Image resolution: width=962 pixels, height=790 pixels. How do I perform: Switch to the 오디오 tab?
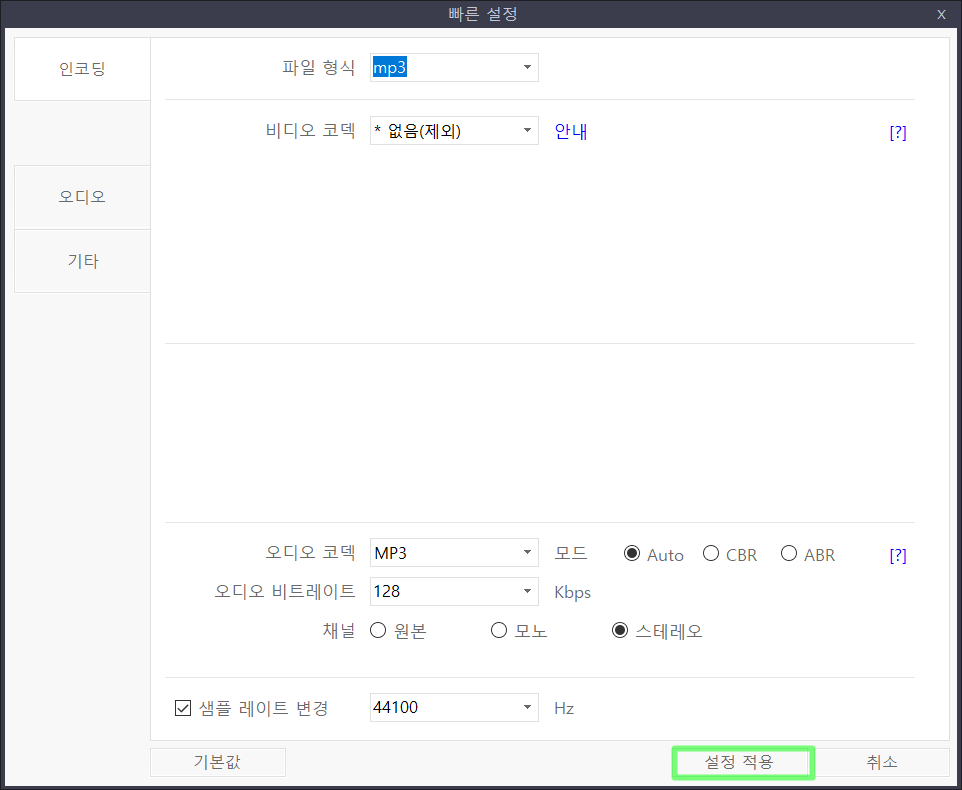coord(82,197)
